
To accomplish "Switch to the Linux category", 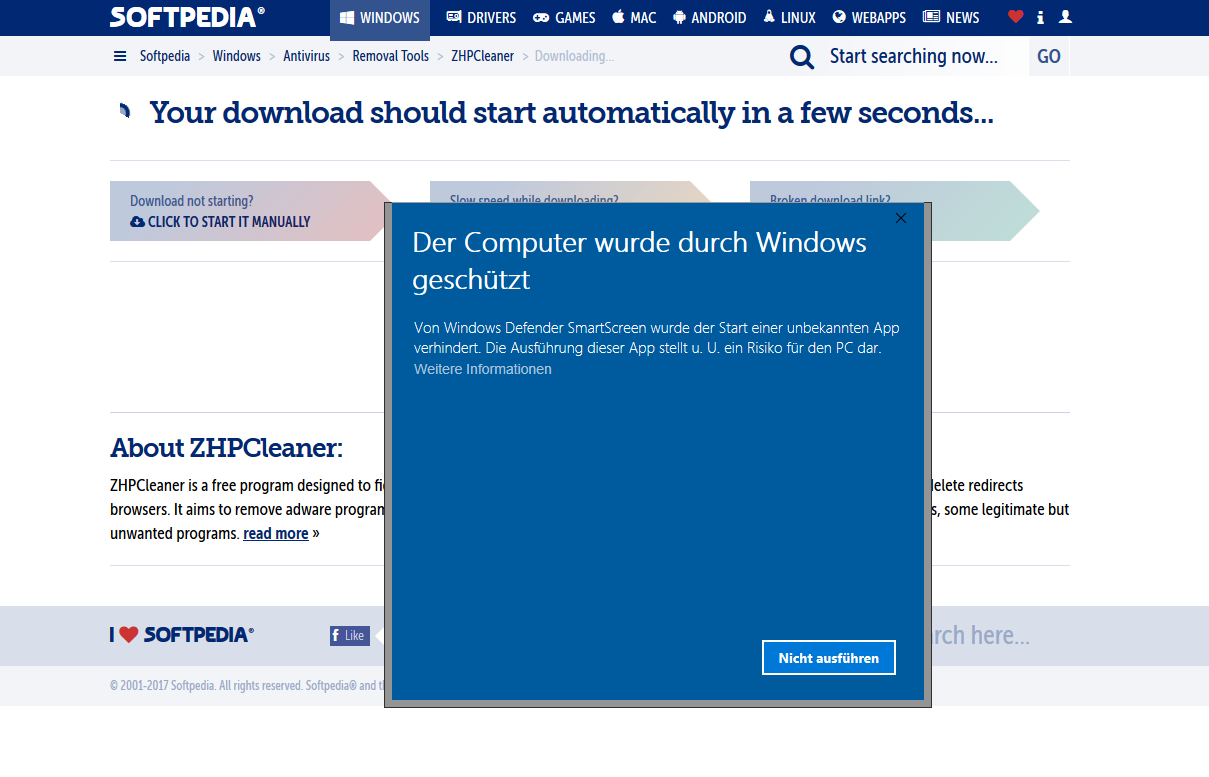I will (789, 18).
